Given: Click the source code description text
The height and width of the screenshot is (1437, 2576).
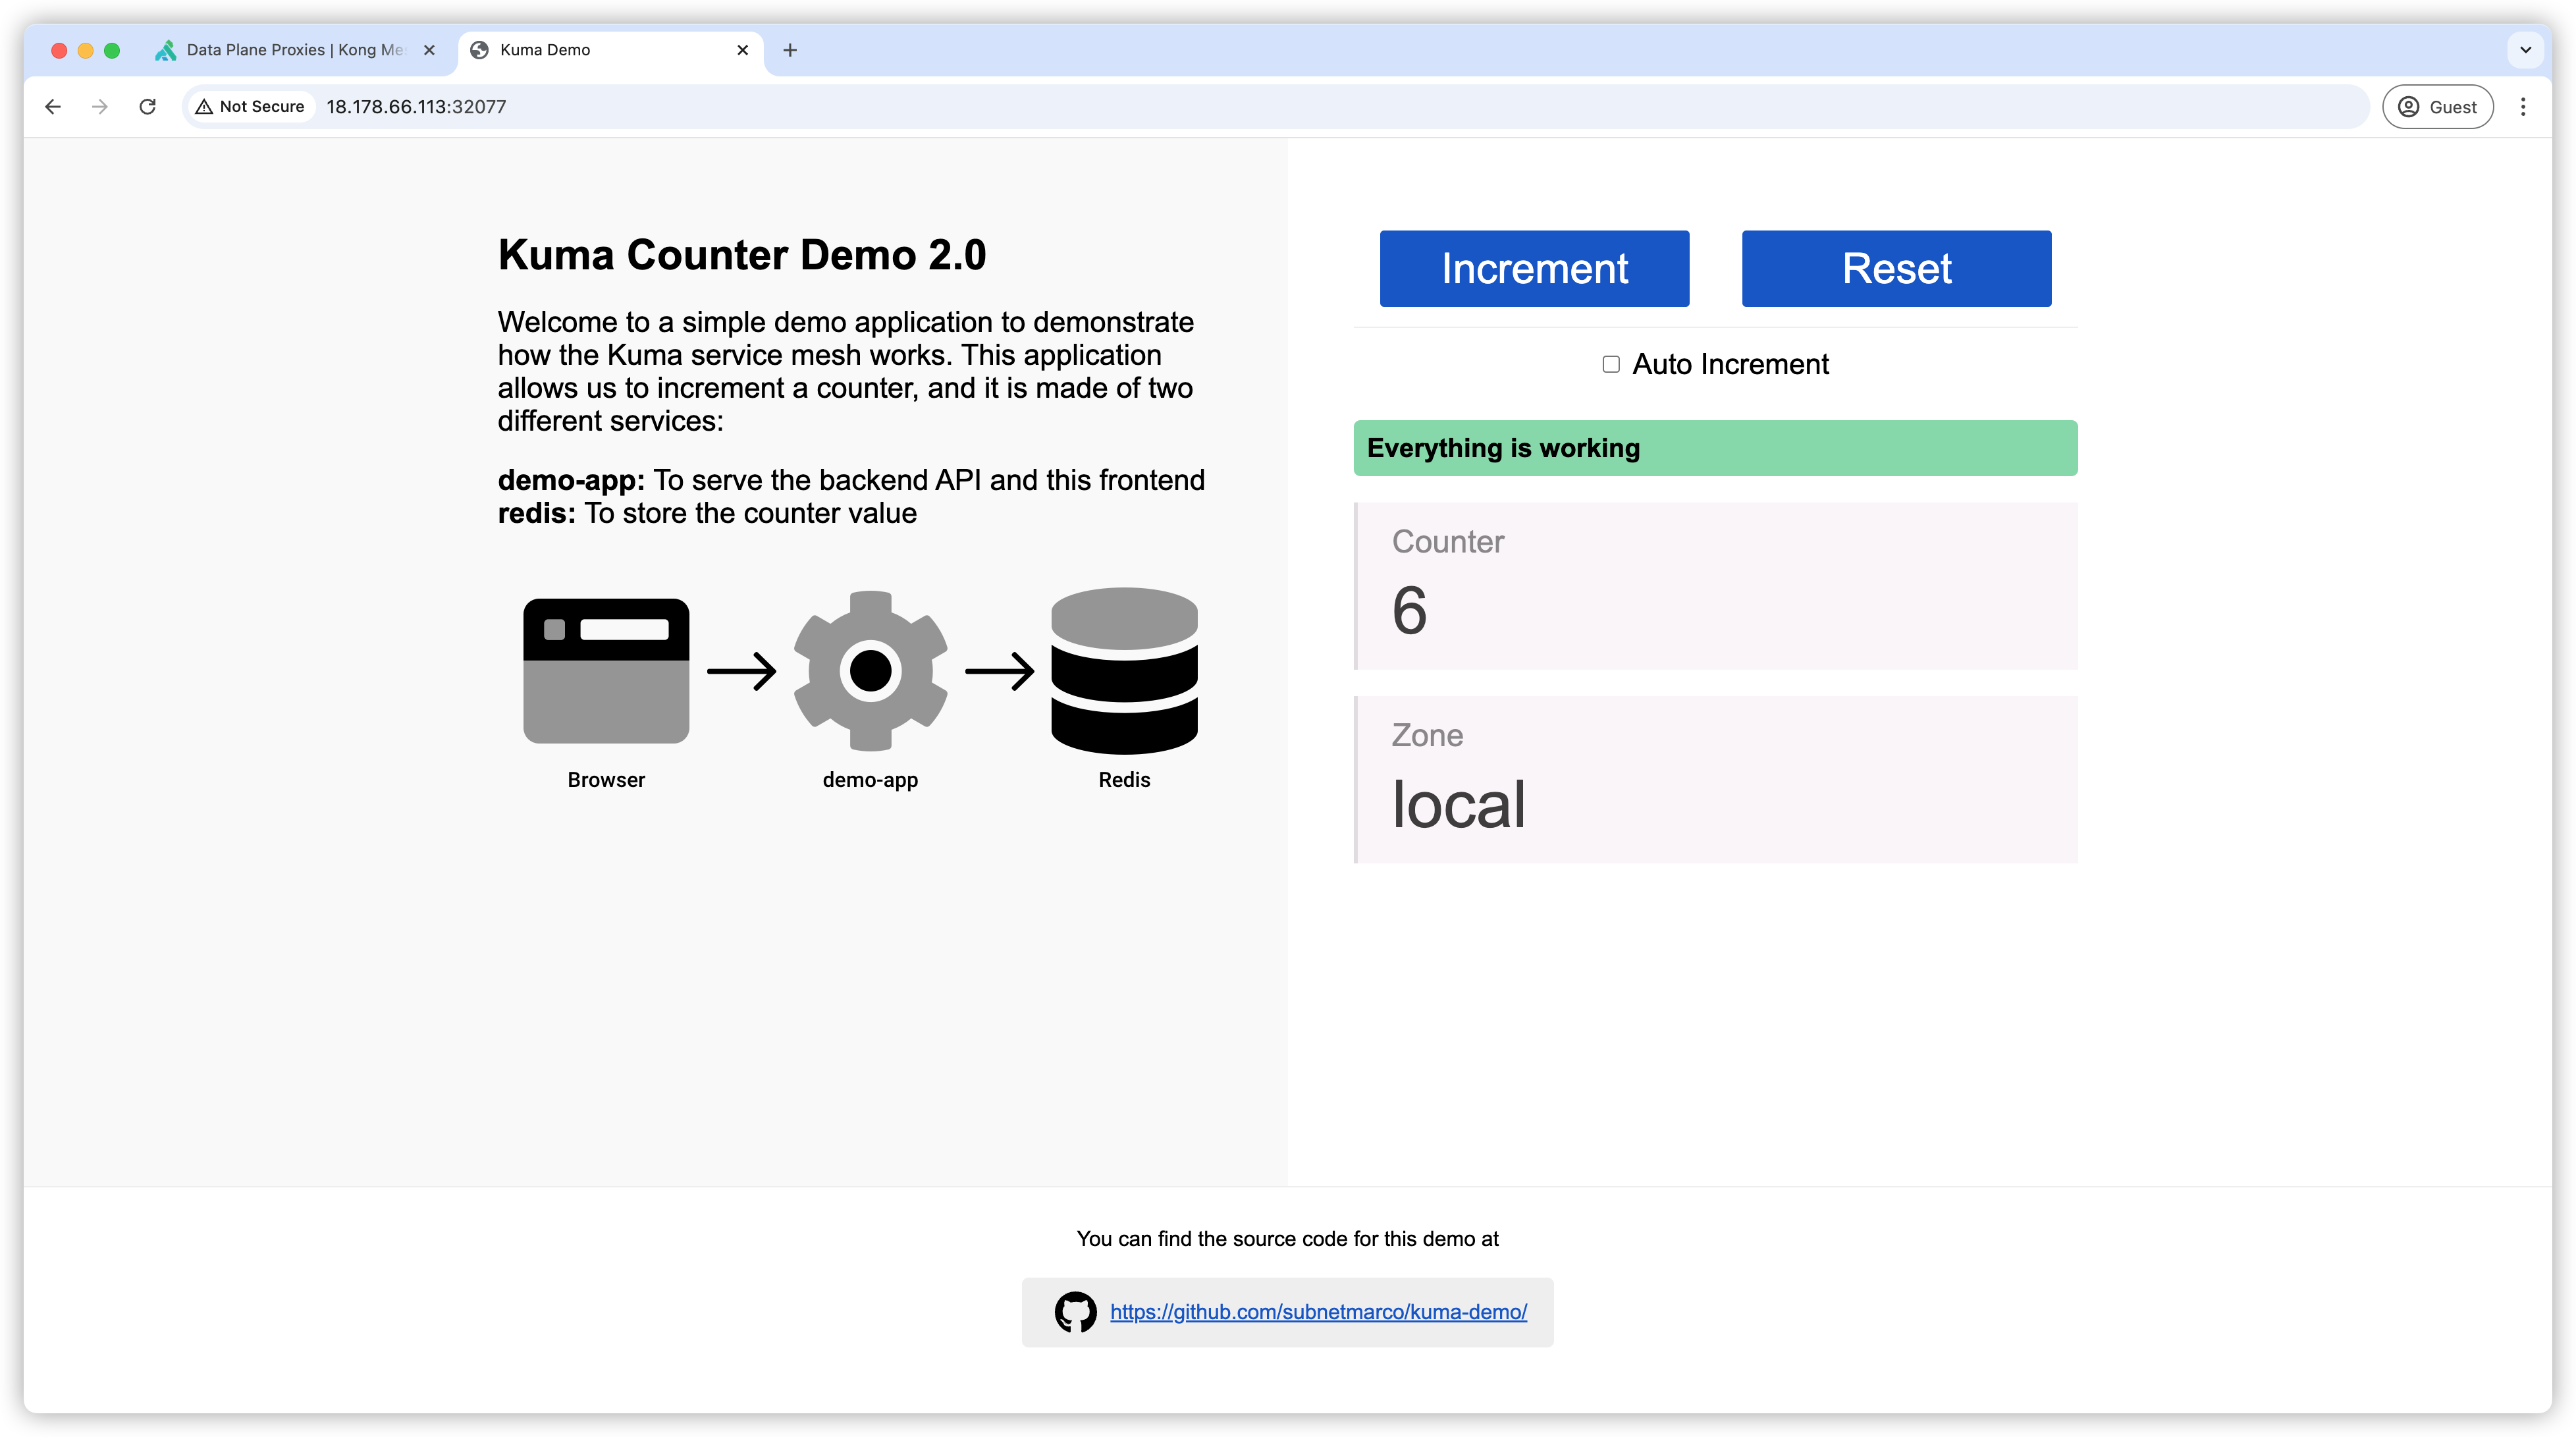Looking at the screenshot, I should tap(1287, 1238).
